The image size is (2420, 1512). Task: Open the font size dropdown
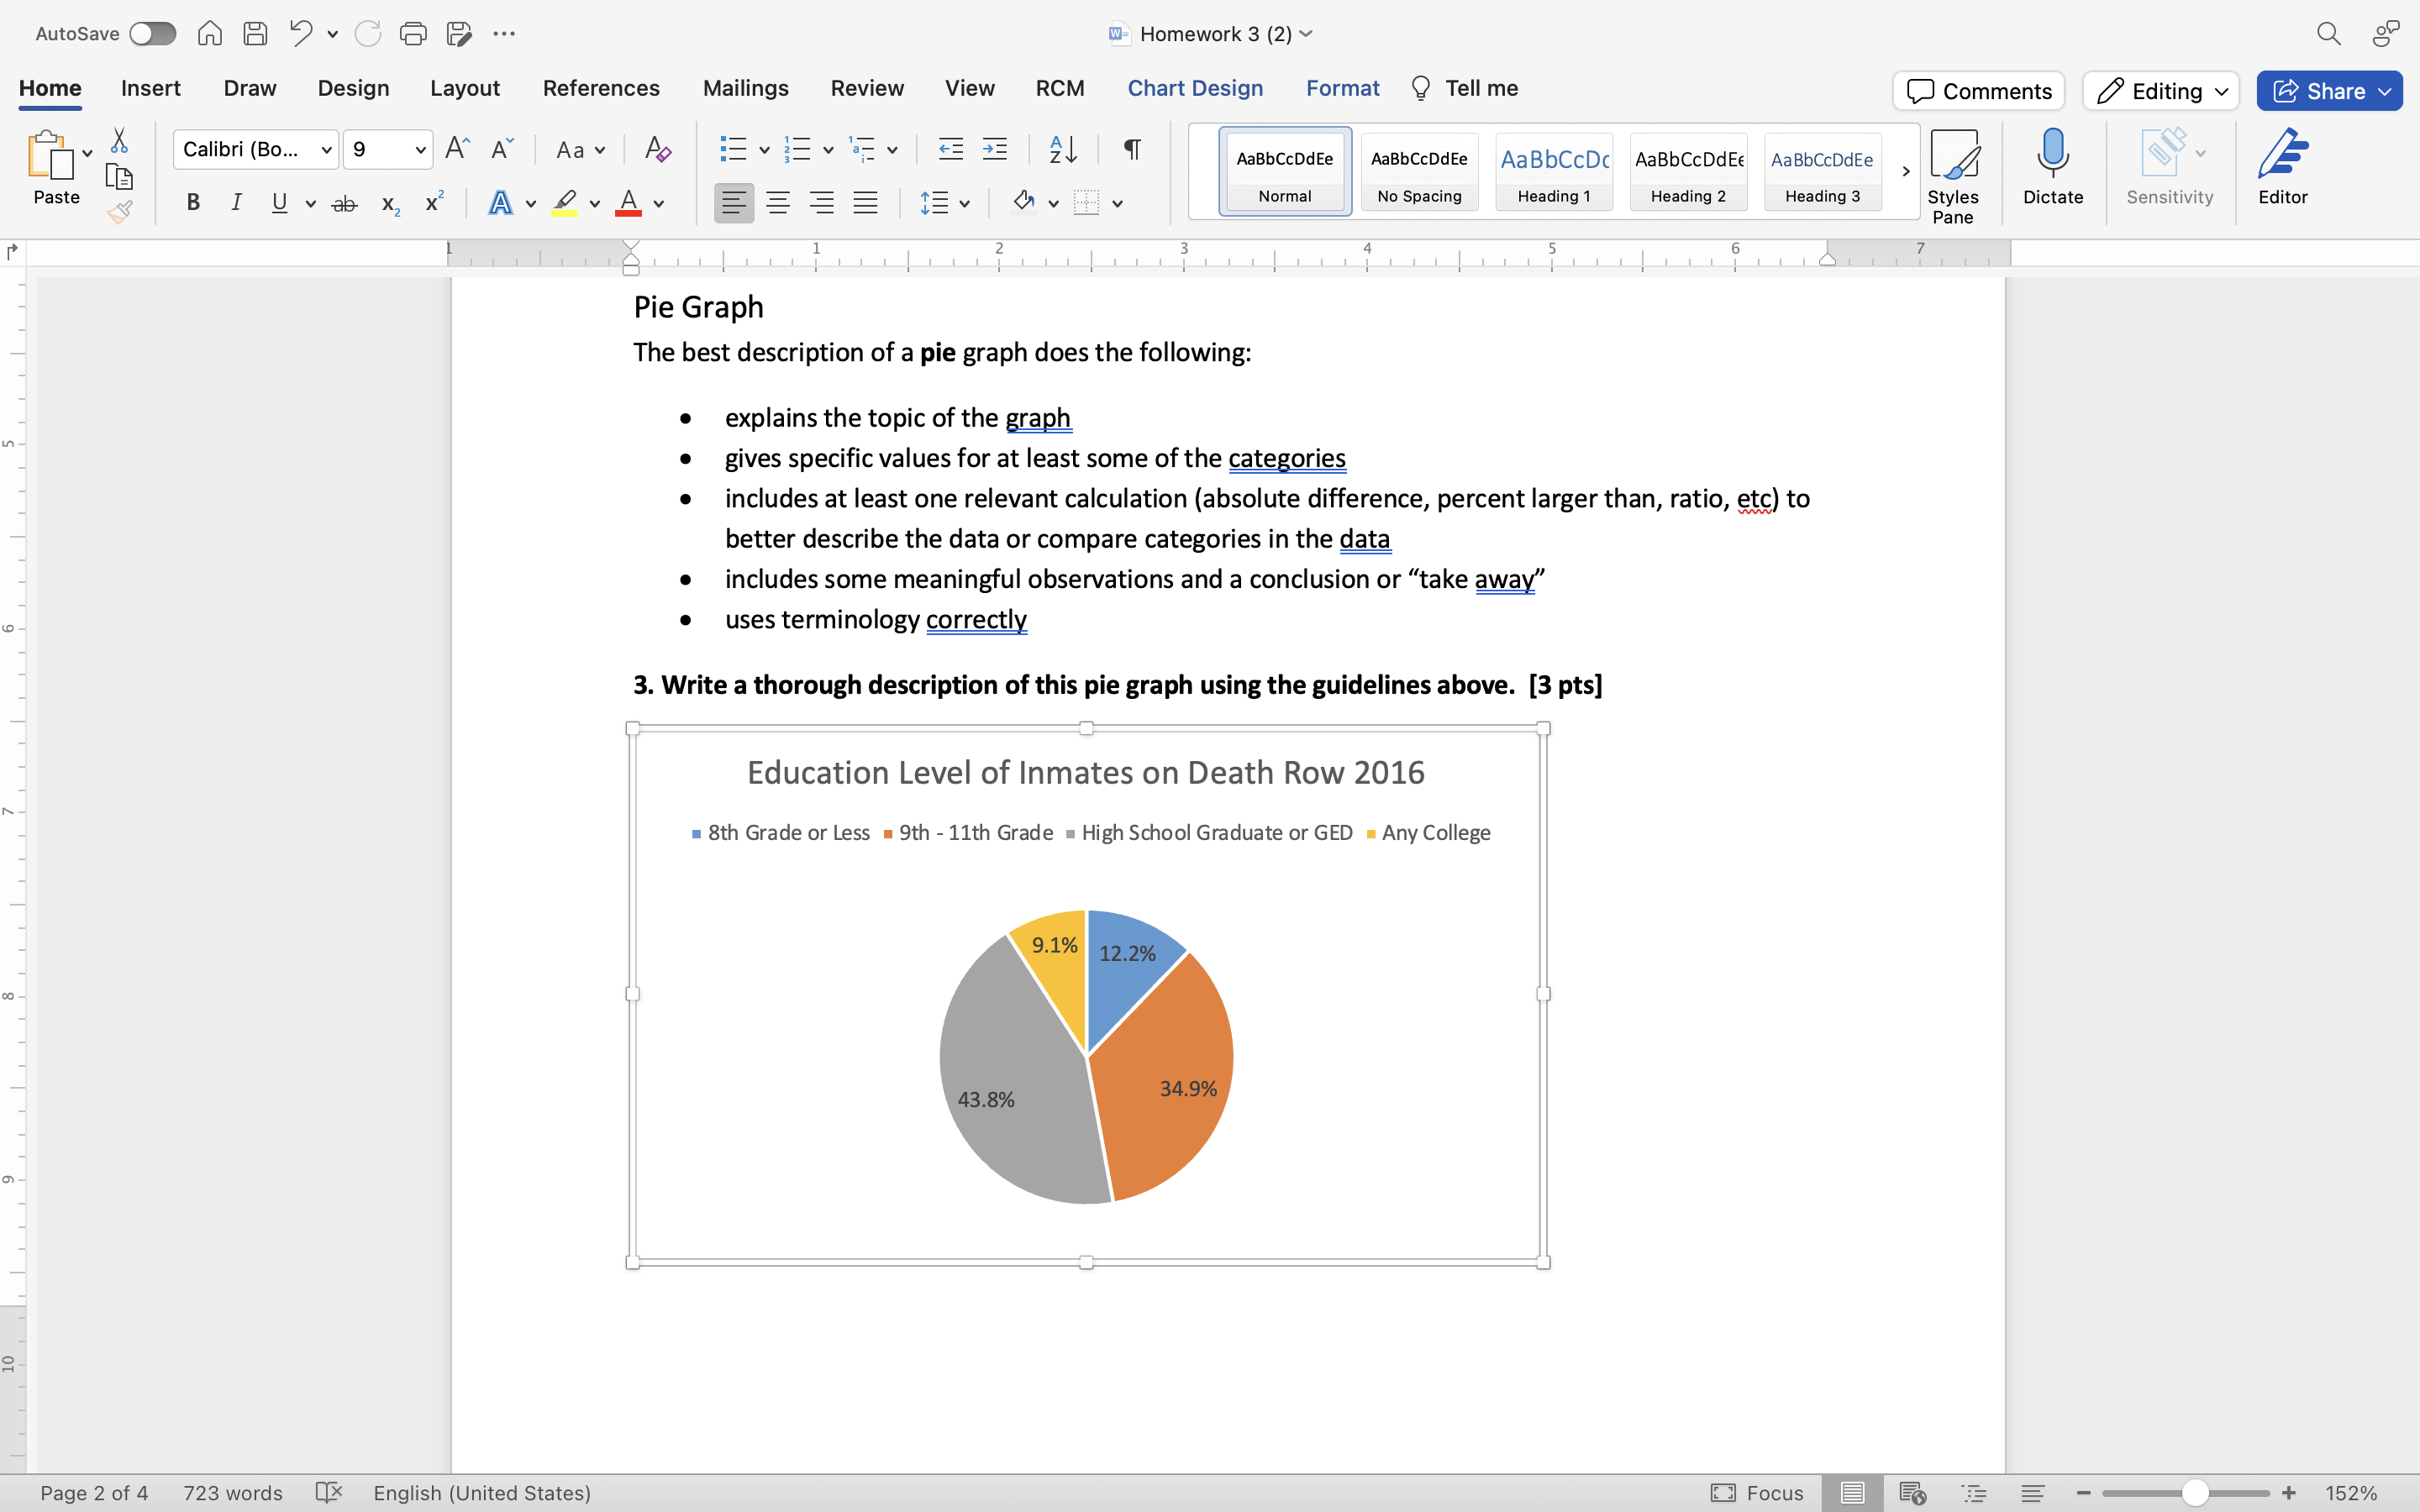[x=420, y=150]
